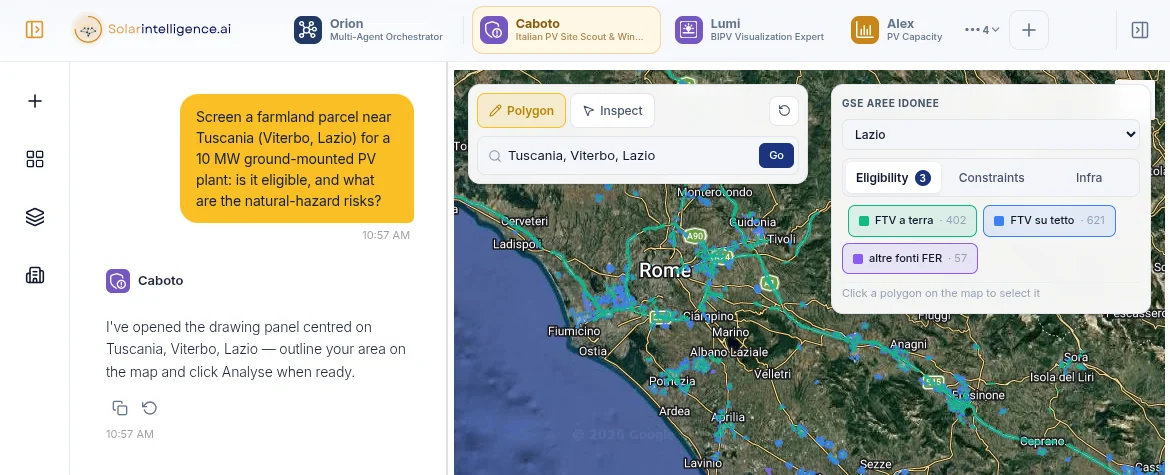Click the Caboto avatar in chat
The image size is (1170, 475).
(118, 281)
